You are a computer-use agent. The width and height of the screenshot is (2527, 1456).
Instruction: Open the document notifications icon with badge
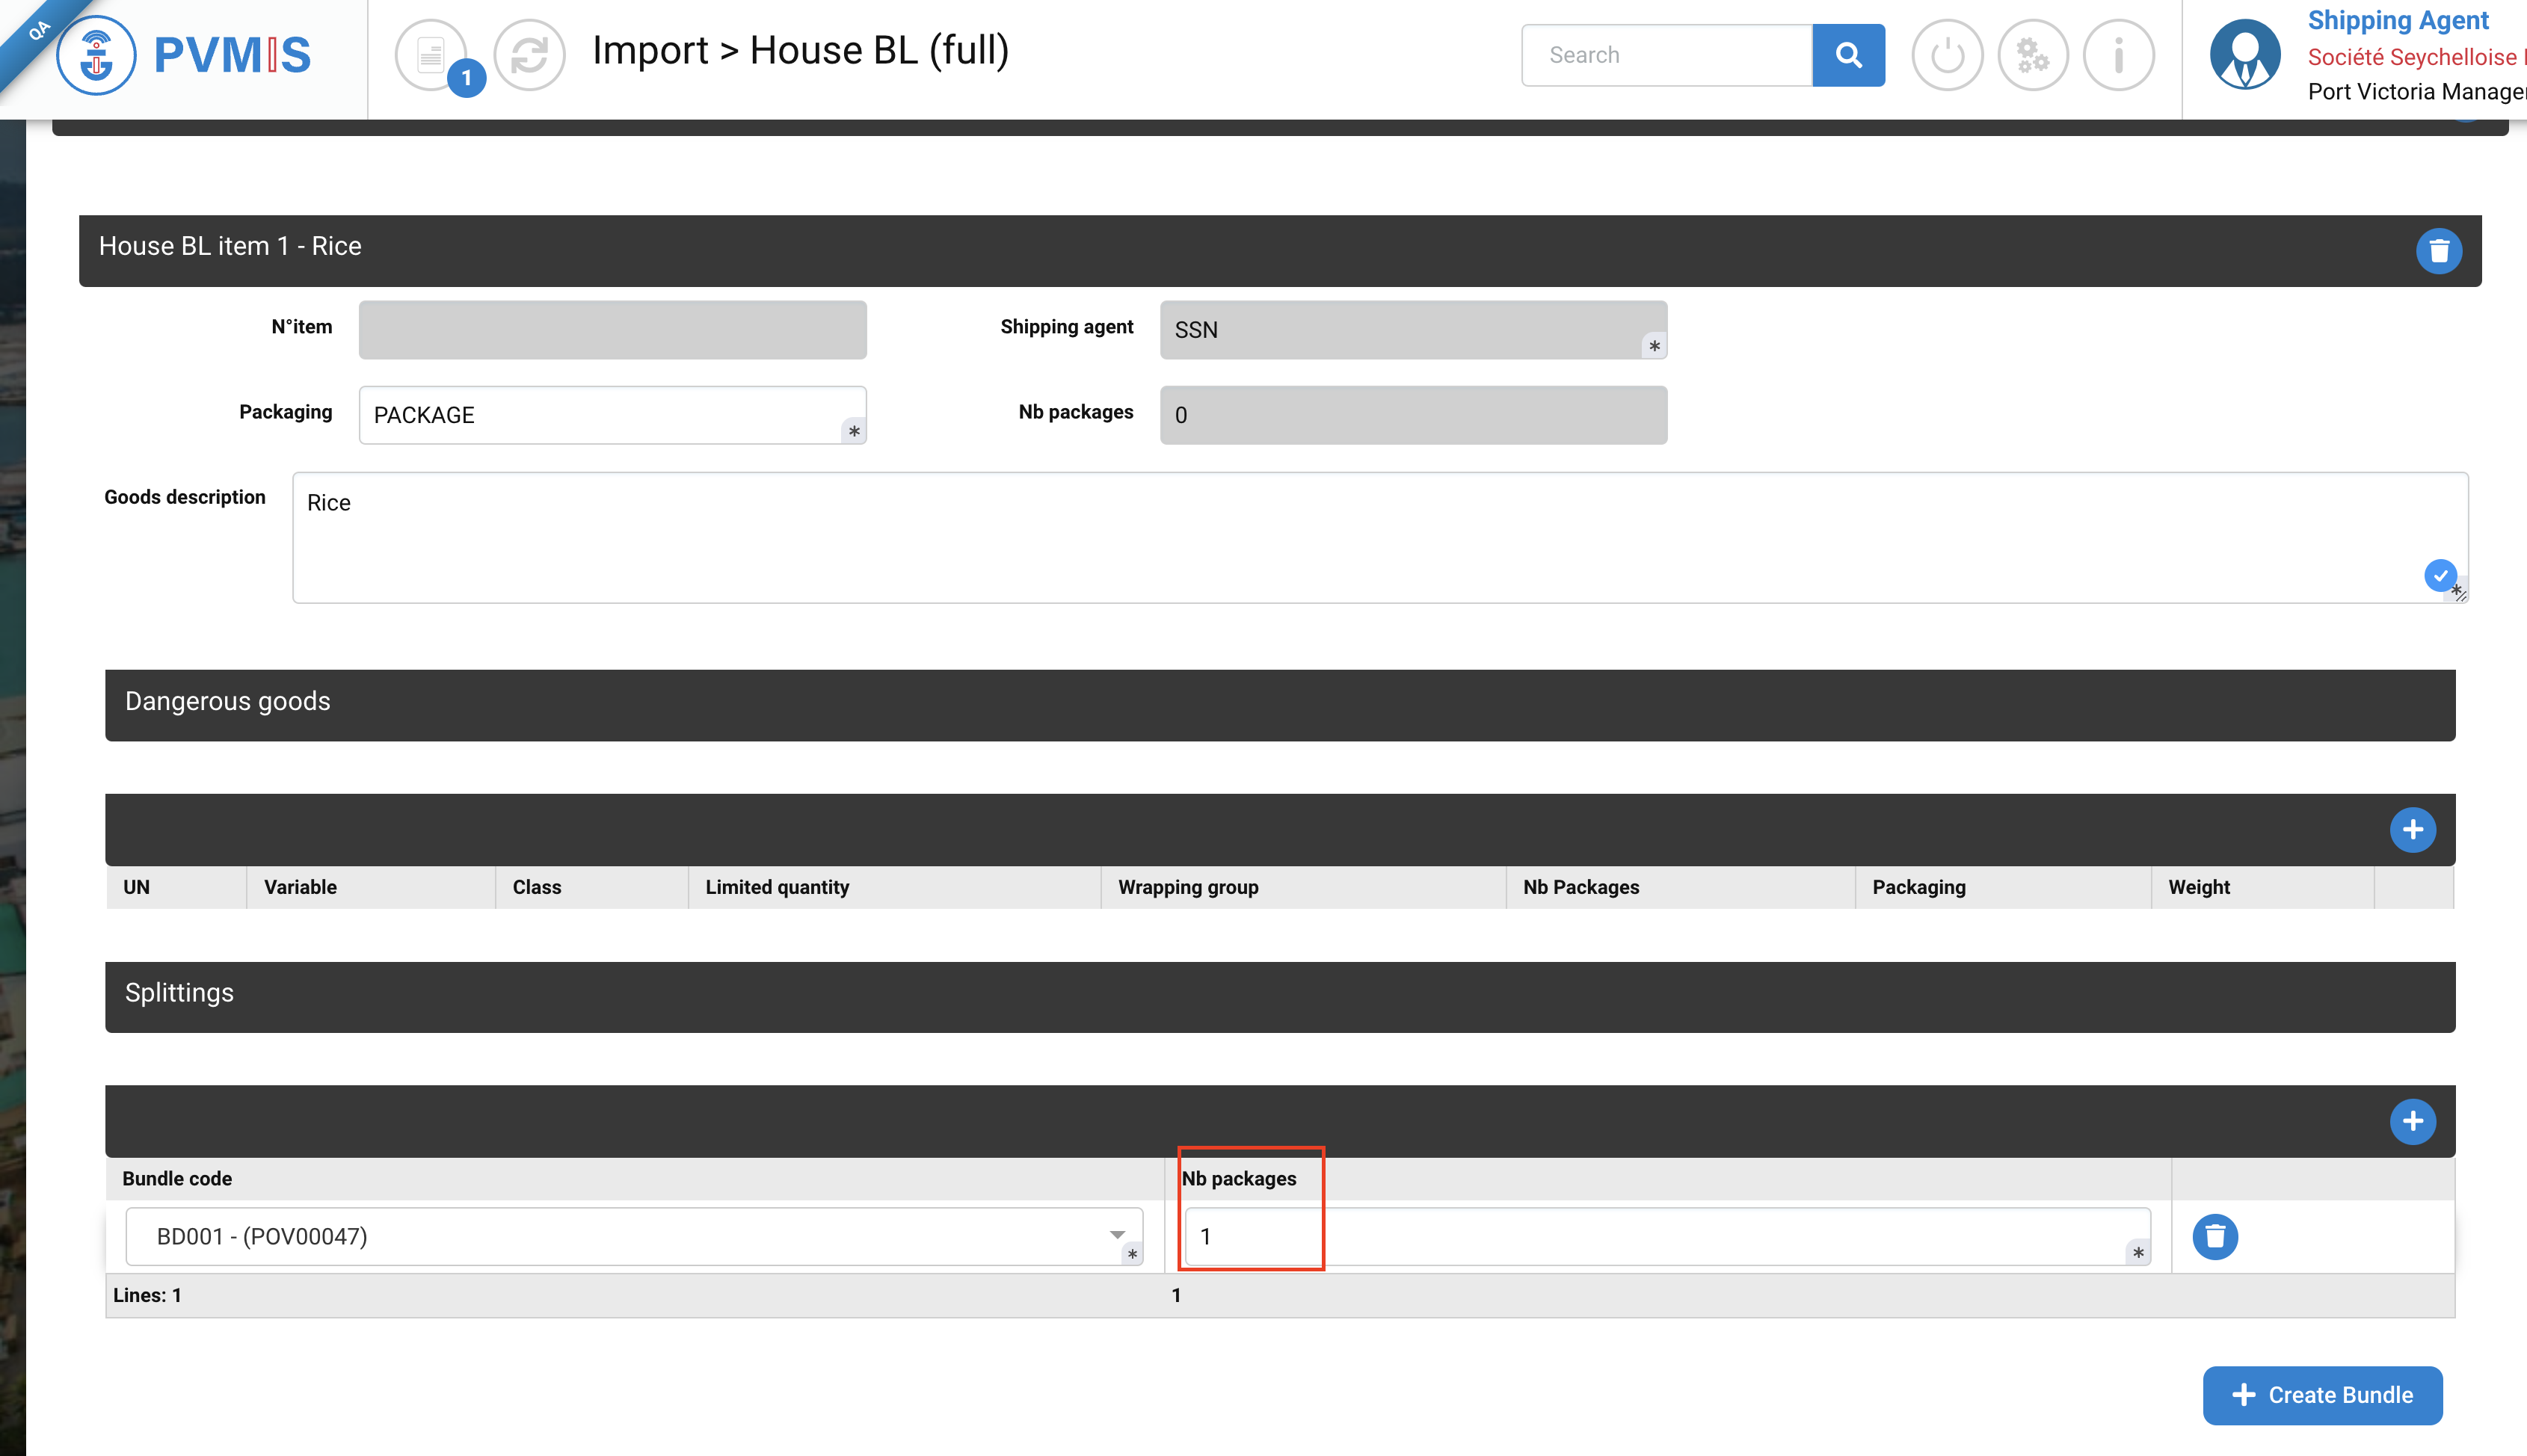(x=432, y=55)
